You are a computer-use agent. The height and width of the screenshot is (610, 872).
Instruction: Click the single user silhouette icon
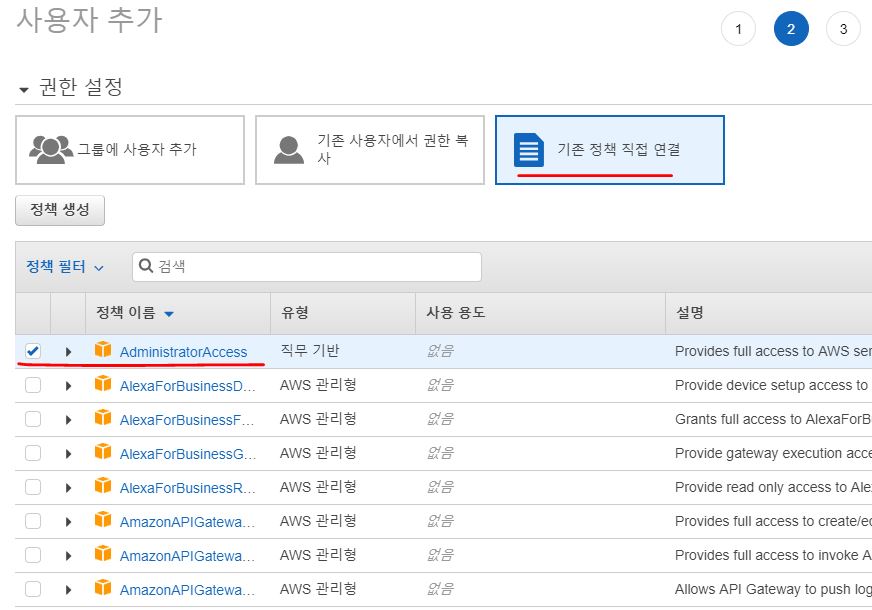coord(289,150)
